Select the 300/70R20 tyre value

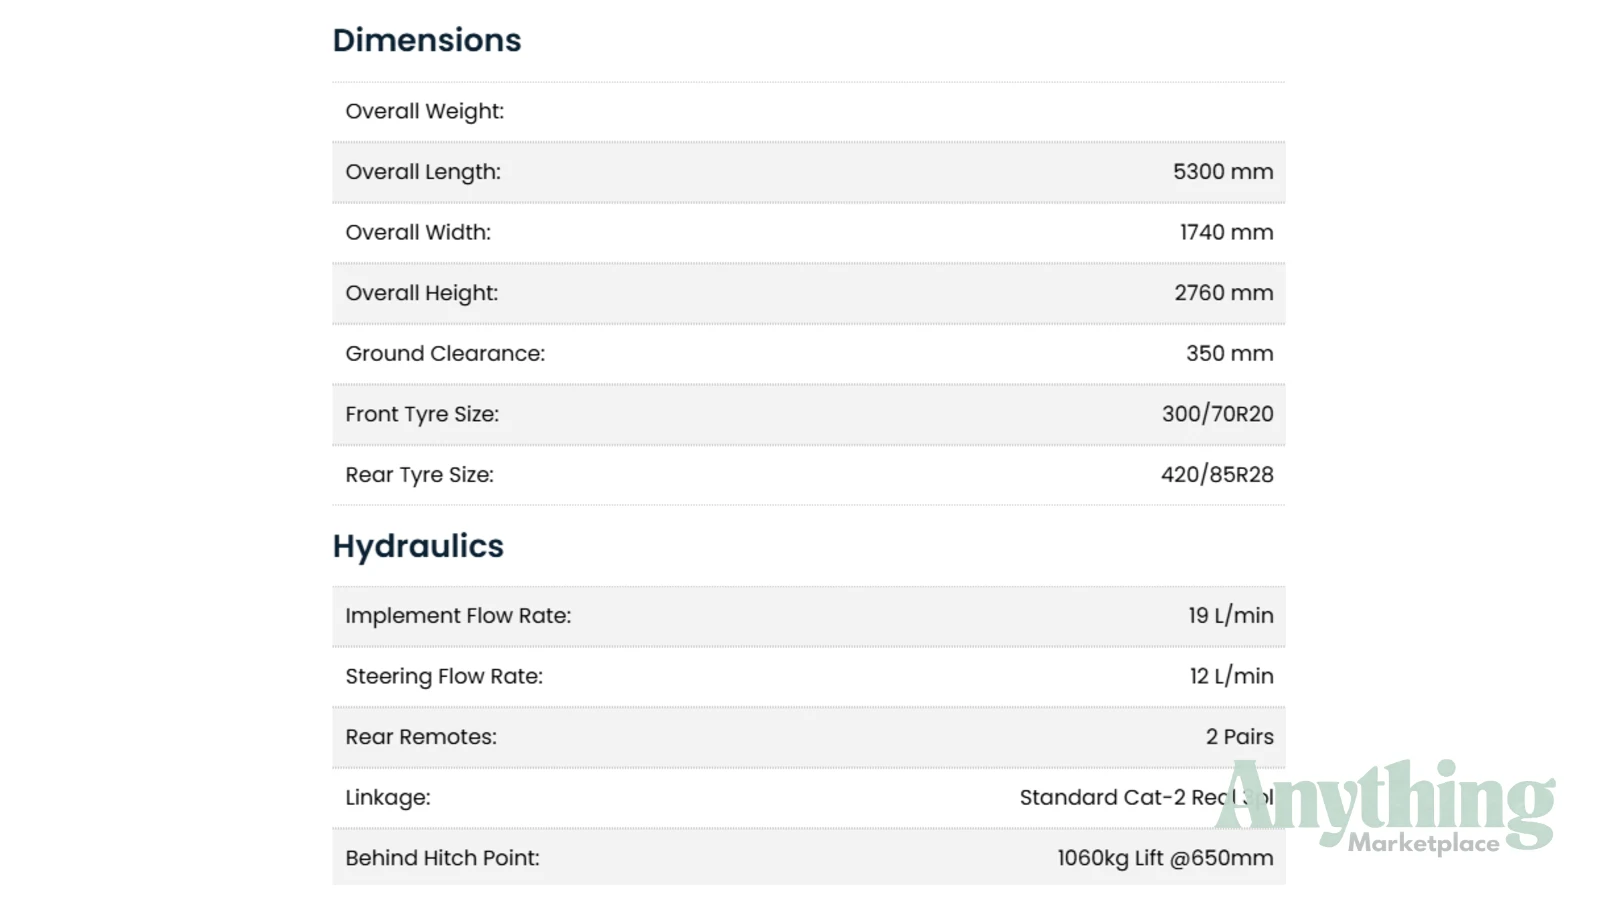(1218, 414)
